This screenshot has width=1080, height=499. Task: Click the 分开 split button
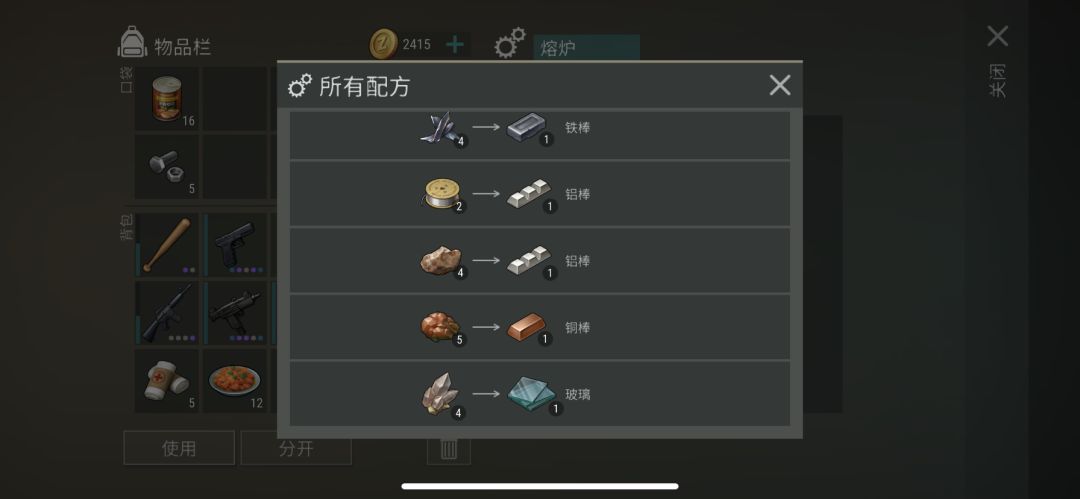pyautogui.click(x=296, y=448)
